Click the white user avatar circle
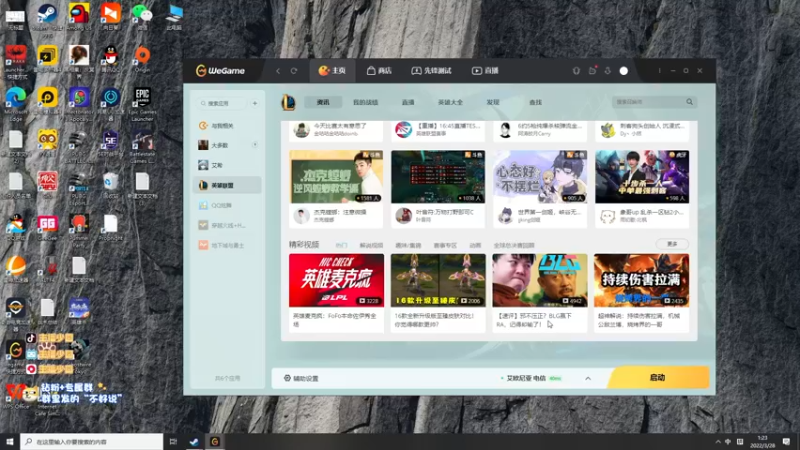Screen dimensions: 800x450 [623, 71]
